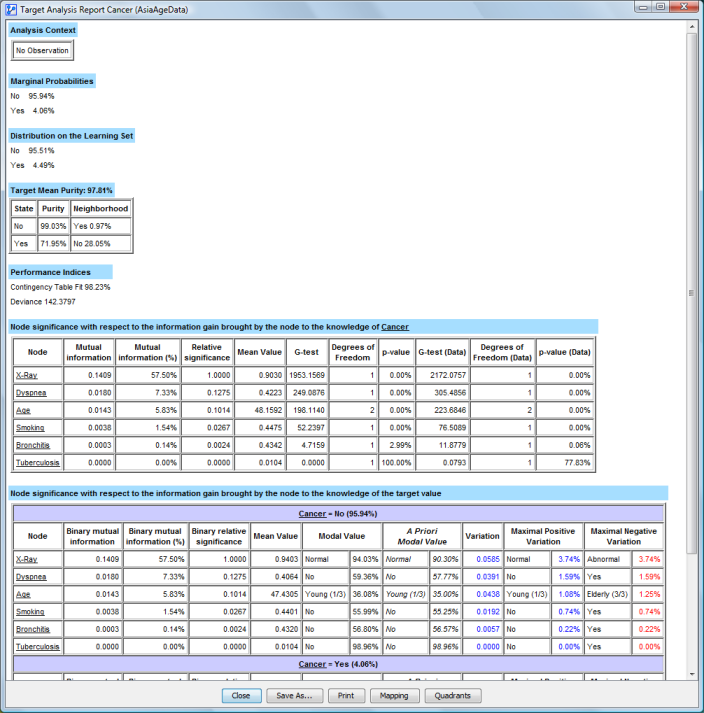The width and height of the screenshot is (704, 713).
Task: Click the Print button
Action: coord(345,695)
